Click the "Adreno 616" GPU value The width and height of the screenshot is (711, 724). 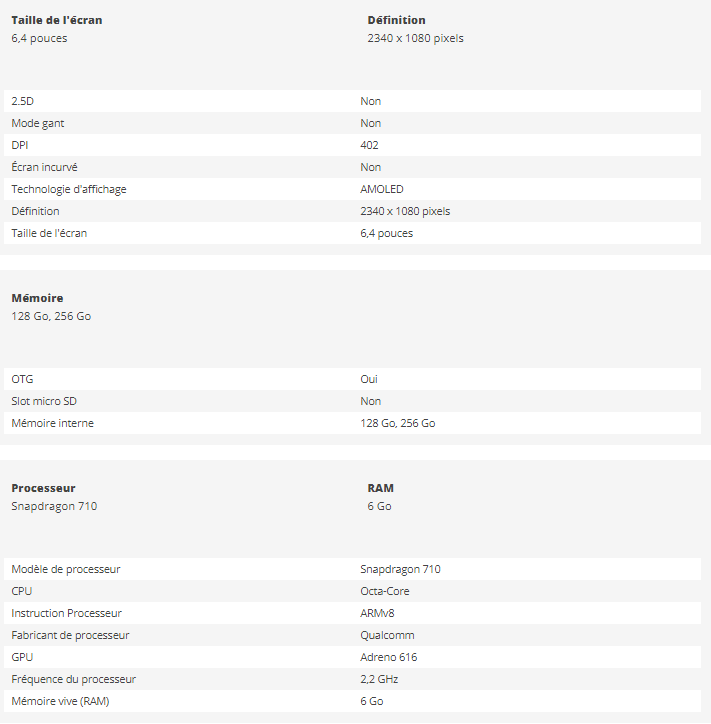[x=389, y=657]
